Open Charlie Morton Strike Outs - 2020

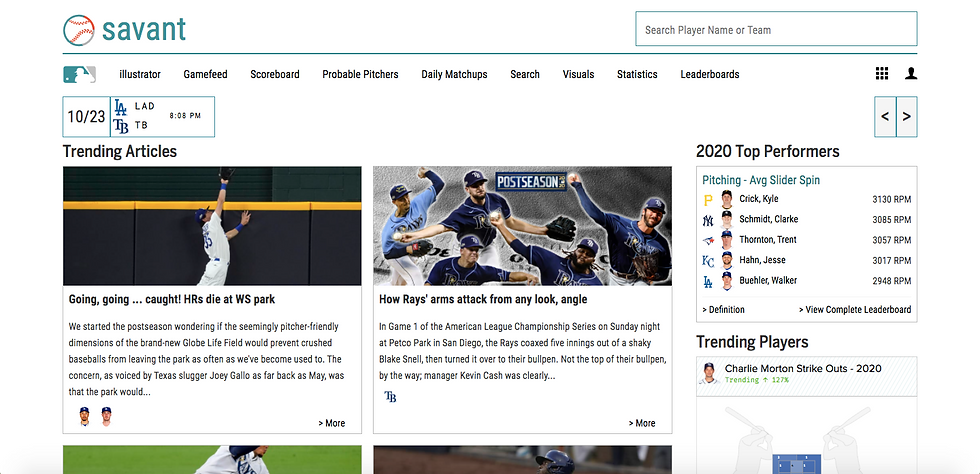click(x=803, y=368)
